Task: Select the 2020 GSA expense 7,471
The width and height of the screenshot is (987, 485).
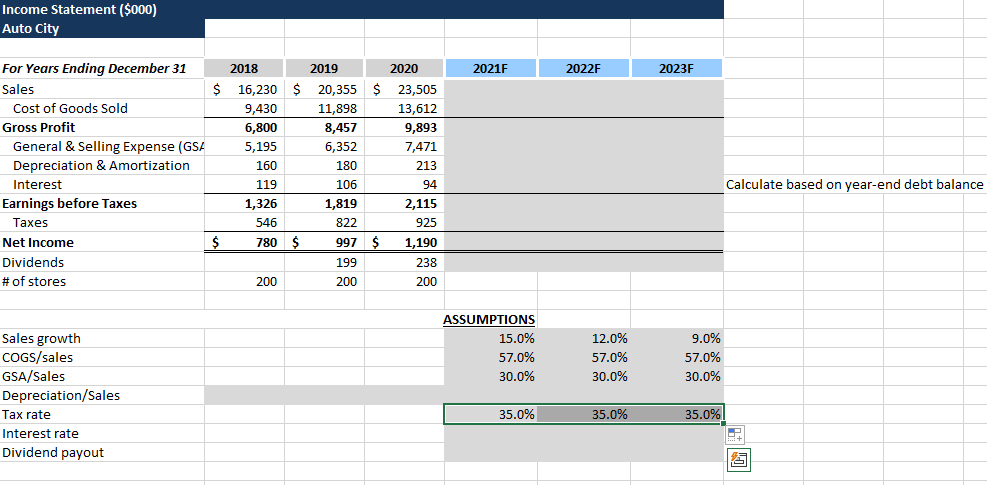Action: pyautogui.click(x=404, y=146)
